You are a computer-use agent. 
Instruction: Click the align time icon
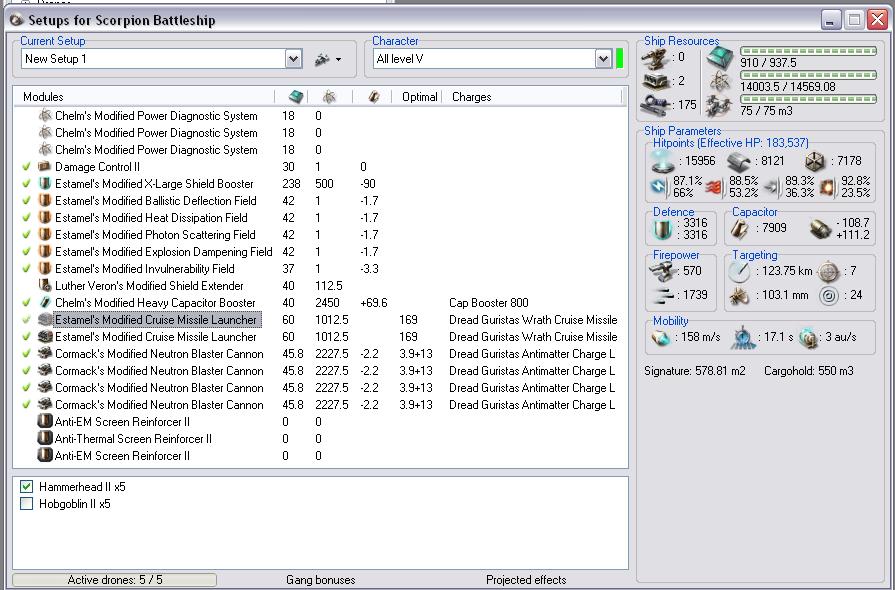tap(743, 338)
